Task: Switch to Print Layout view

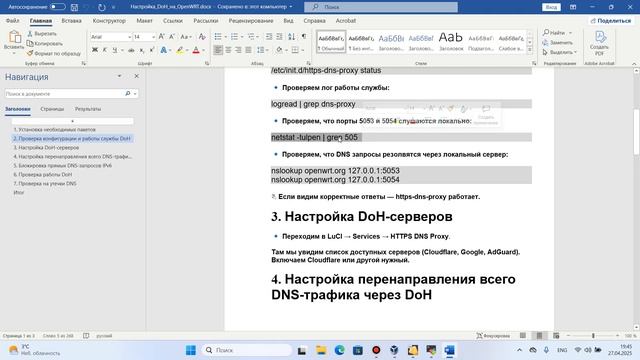Action: click(x=539, y=336)
